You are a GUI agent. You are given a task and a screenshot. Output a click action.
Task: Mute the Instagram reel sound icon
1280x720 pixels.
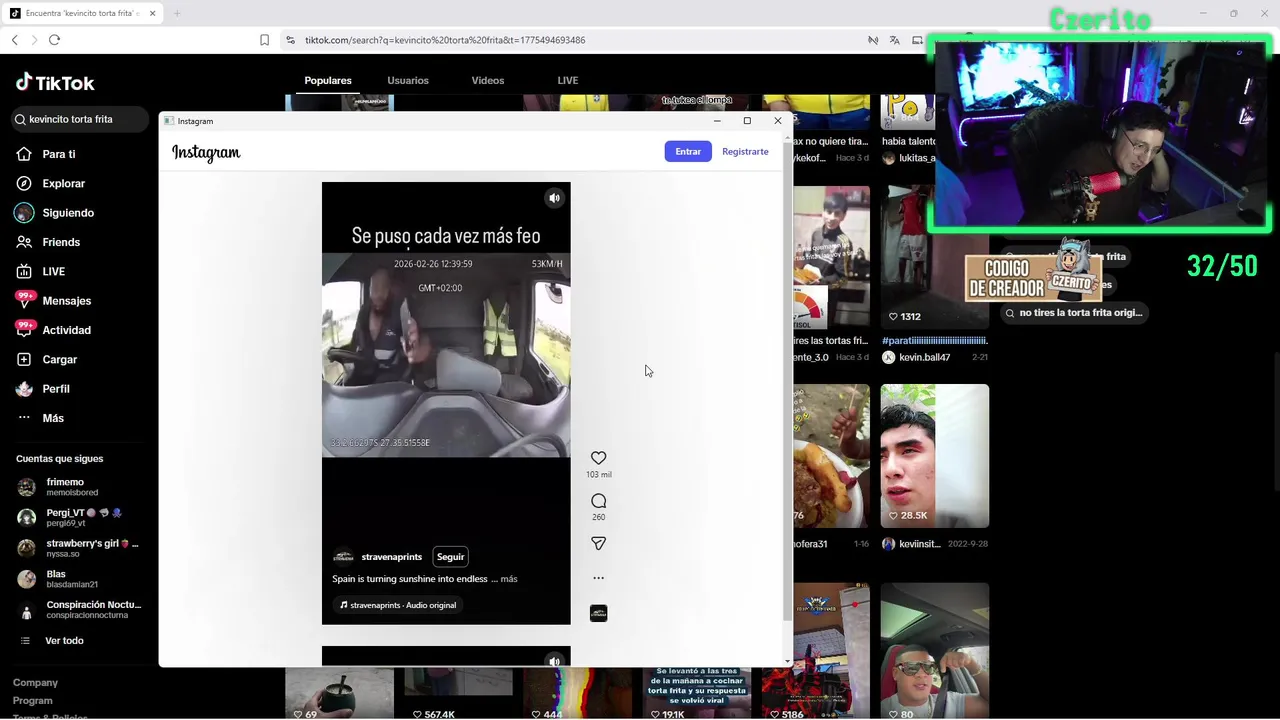coord(554,198)
